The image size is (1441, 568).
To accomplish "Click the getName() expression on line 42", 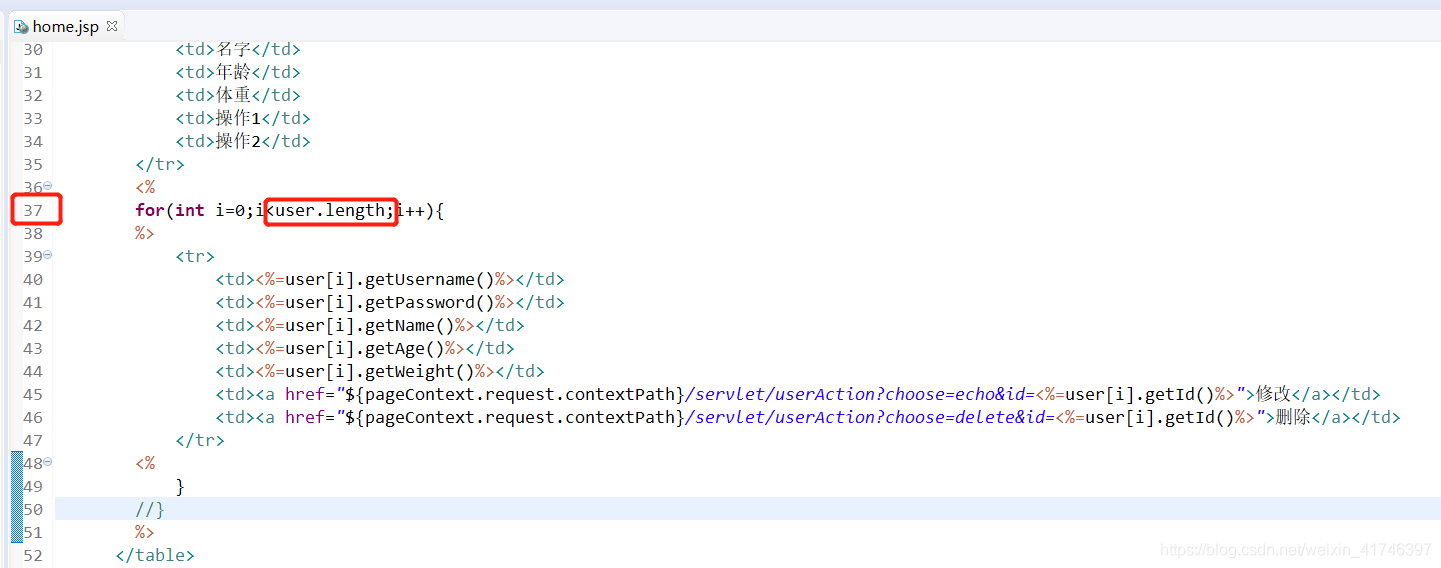I will pos(370,325).
